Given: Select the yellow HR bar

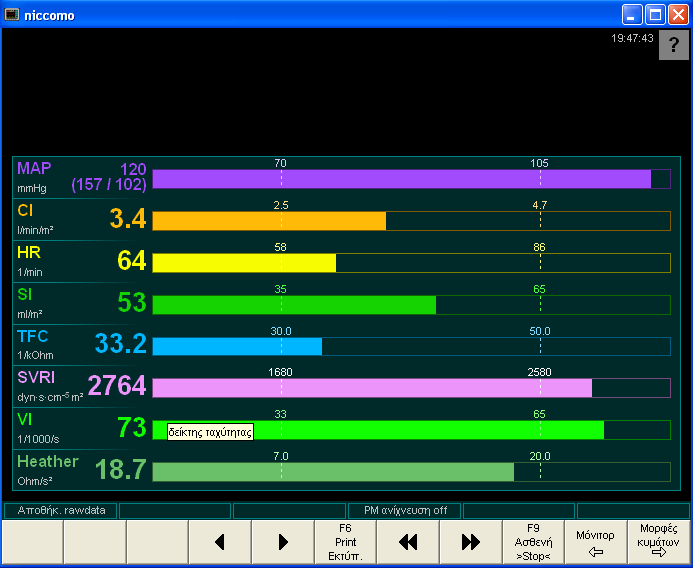Looking at the screenshot, I should tap(411, 263).
